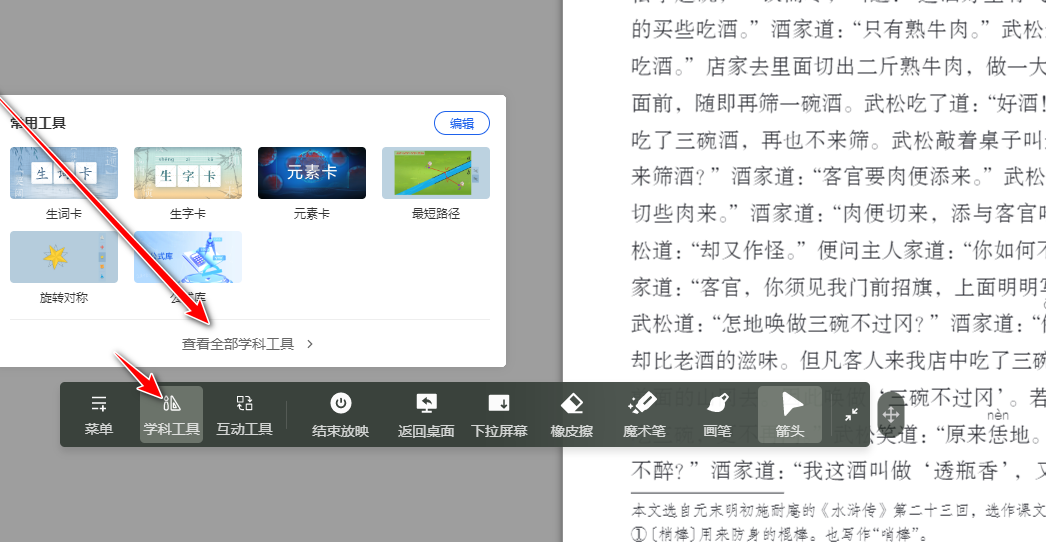This screenshot has height=542, width=1046.
Task: Activate the 下拉屏幕 tool
Action: tap(499, 415)
